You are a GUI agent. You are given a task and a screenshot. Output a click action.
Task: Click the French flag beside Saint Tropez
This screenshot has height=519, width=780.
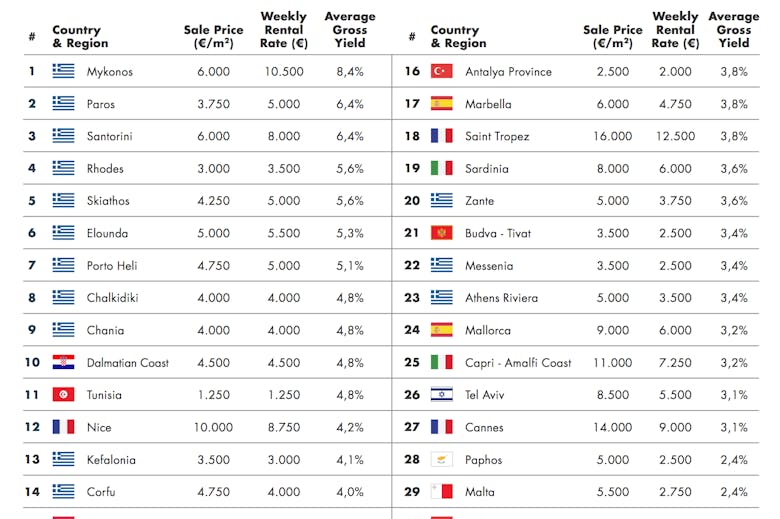point(442,136)
